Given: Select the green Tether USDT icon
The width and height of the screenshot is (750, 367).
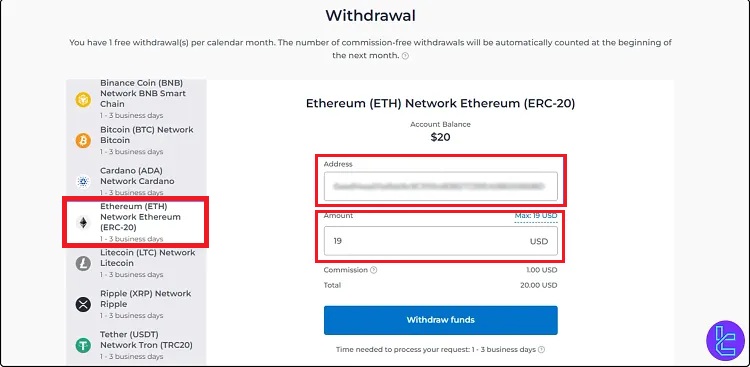Looking at the screenshot, I should (83, 345).
